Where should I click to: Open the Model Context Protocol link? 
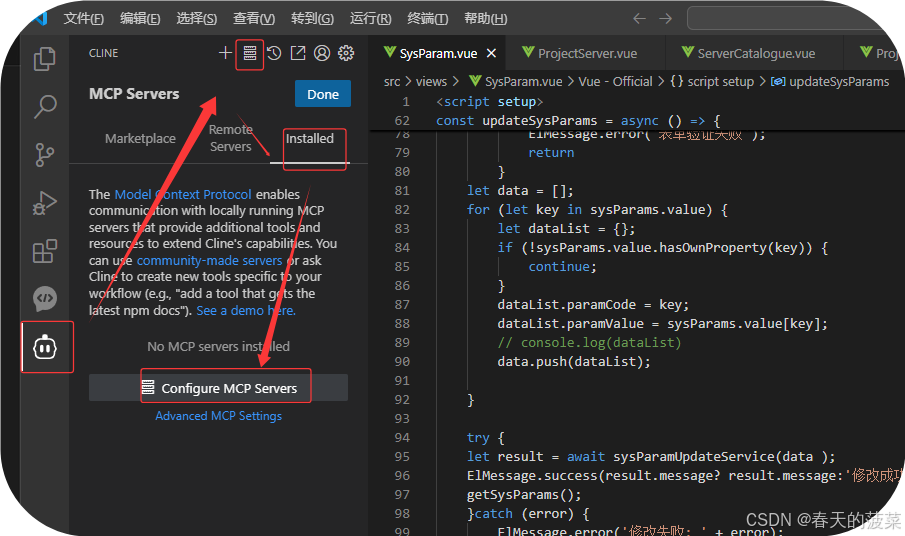coord(183,194)
